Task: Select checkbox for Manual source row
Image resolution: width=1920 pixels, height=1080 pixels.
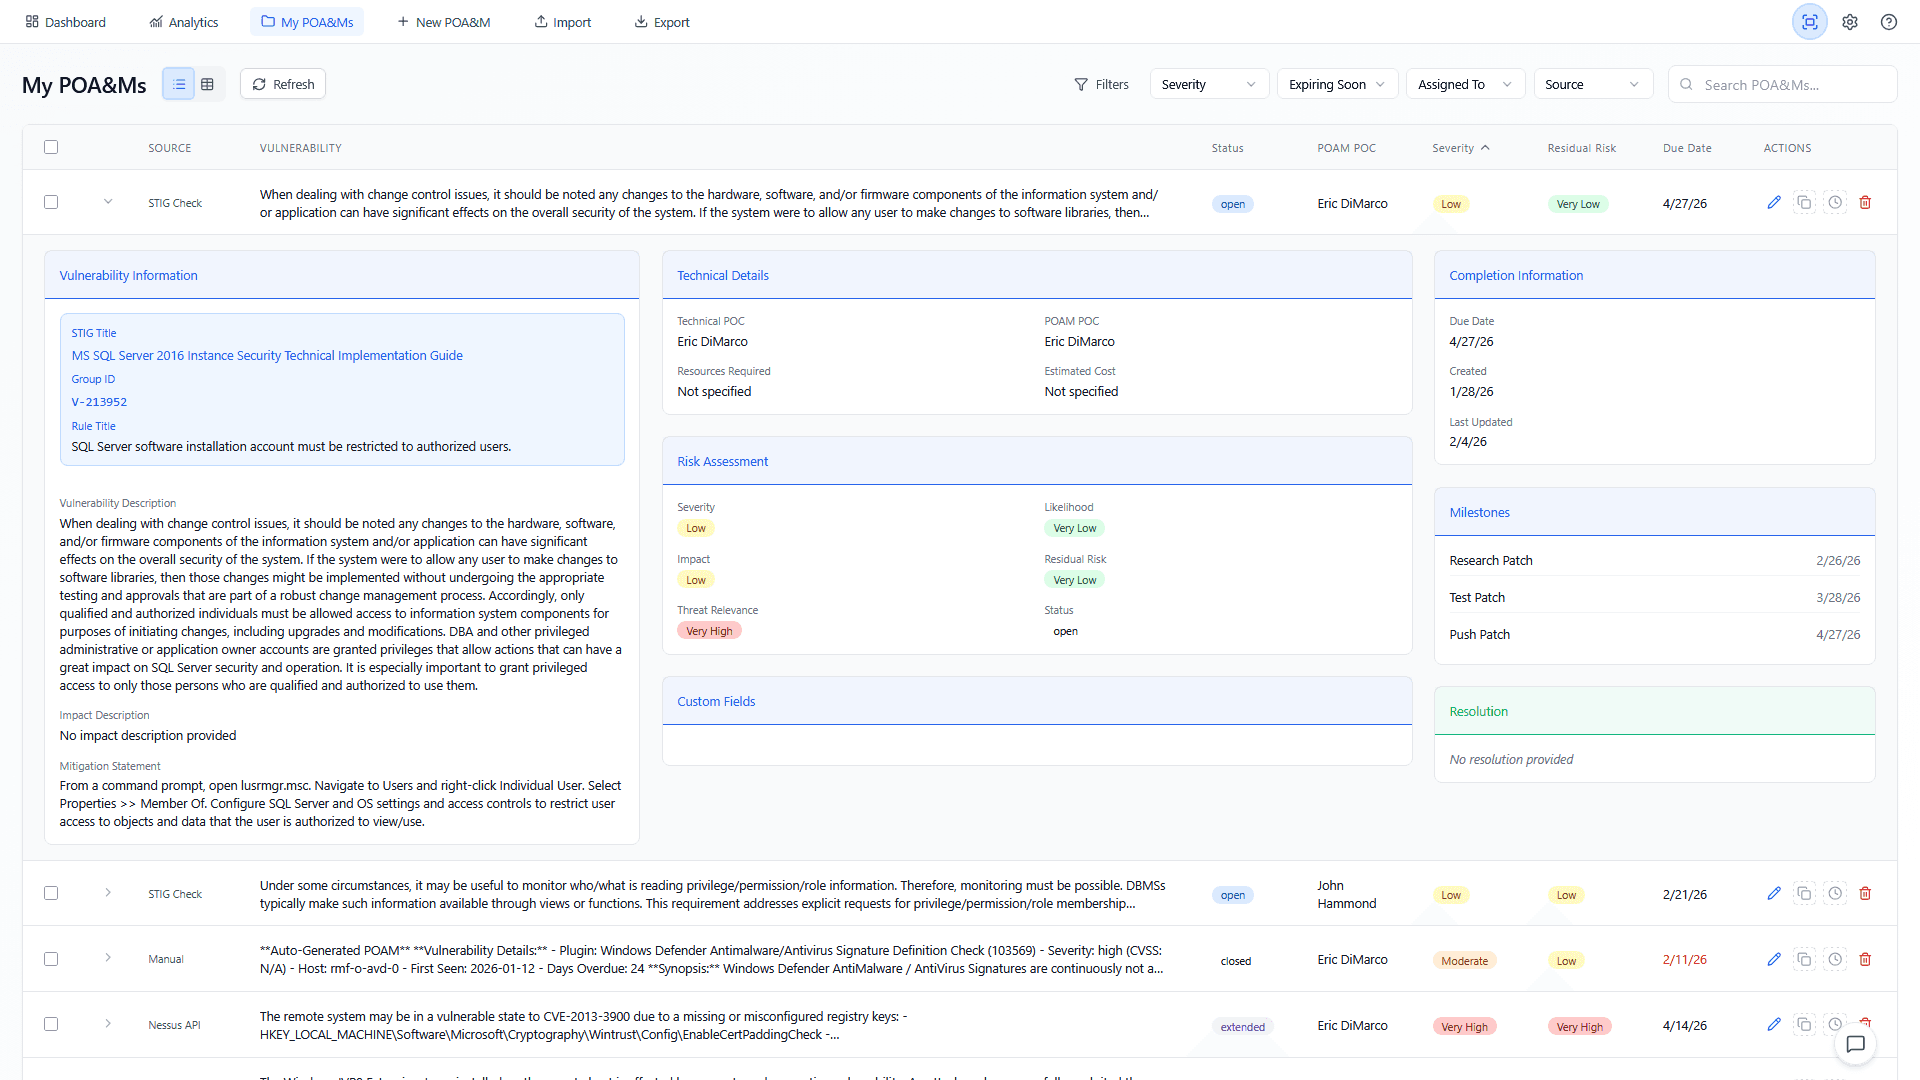Action: pos(51,960)
